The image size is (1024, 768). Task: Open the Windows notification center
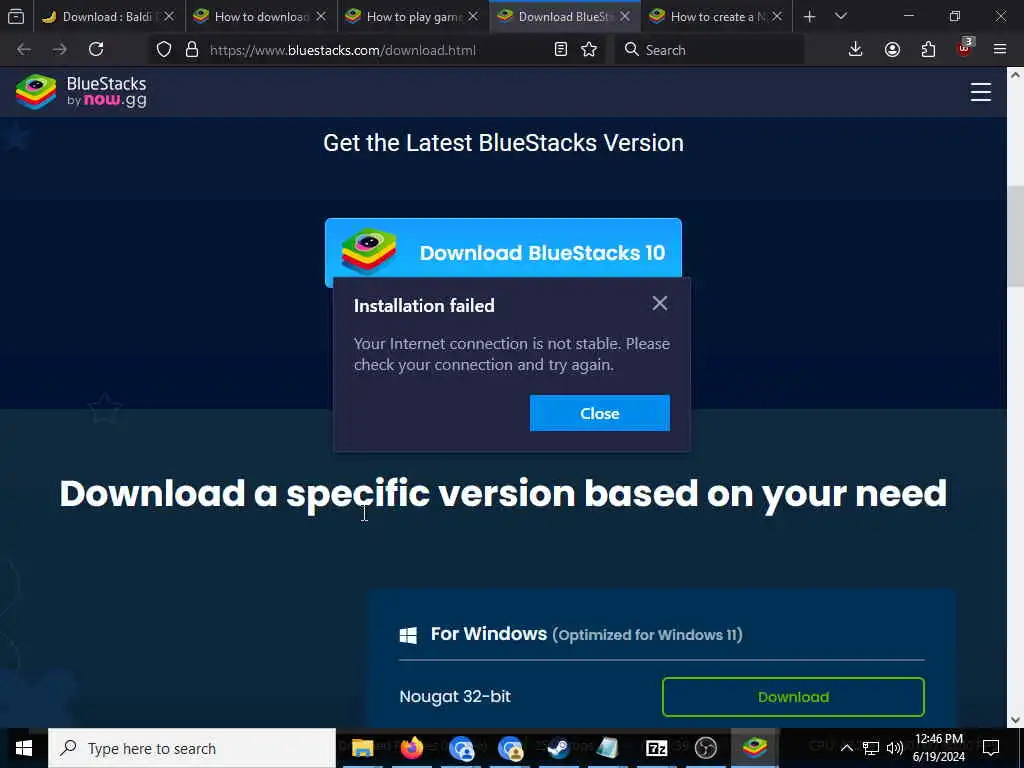point(991,748)
